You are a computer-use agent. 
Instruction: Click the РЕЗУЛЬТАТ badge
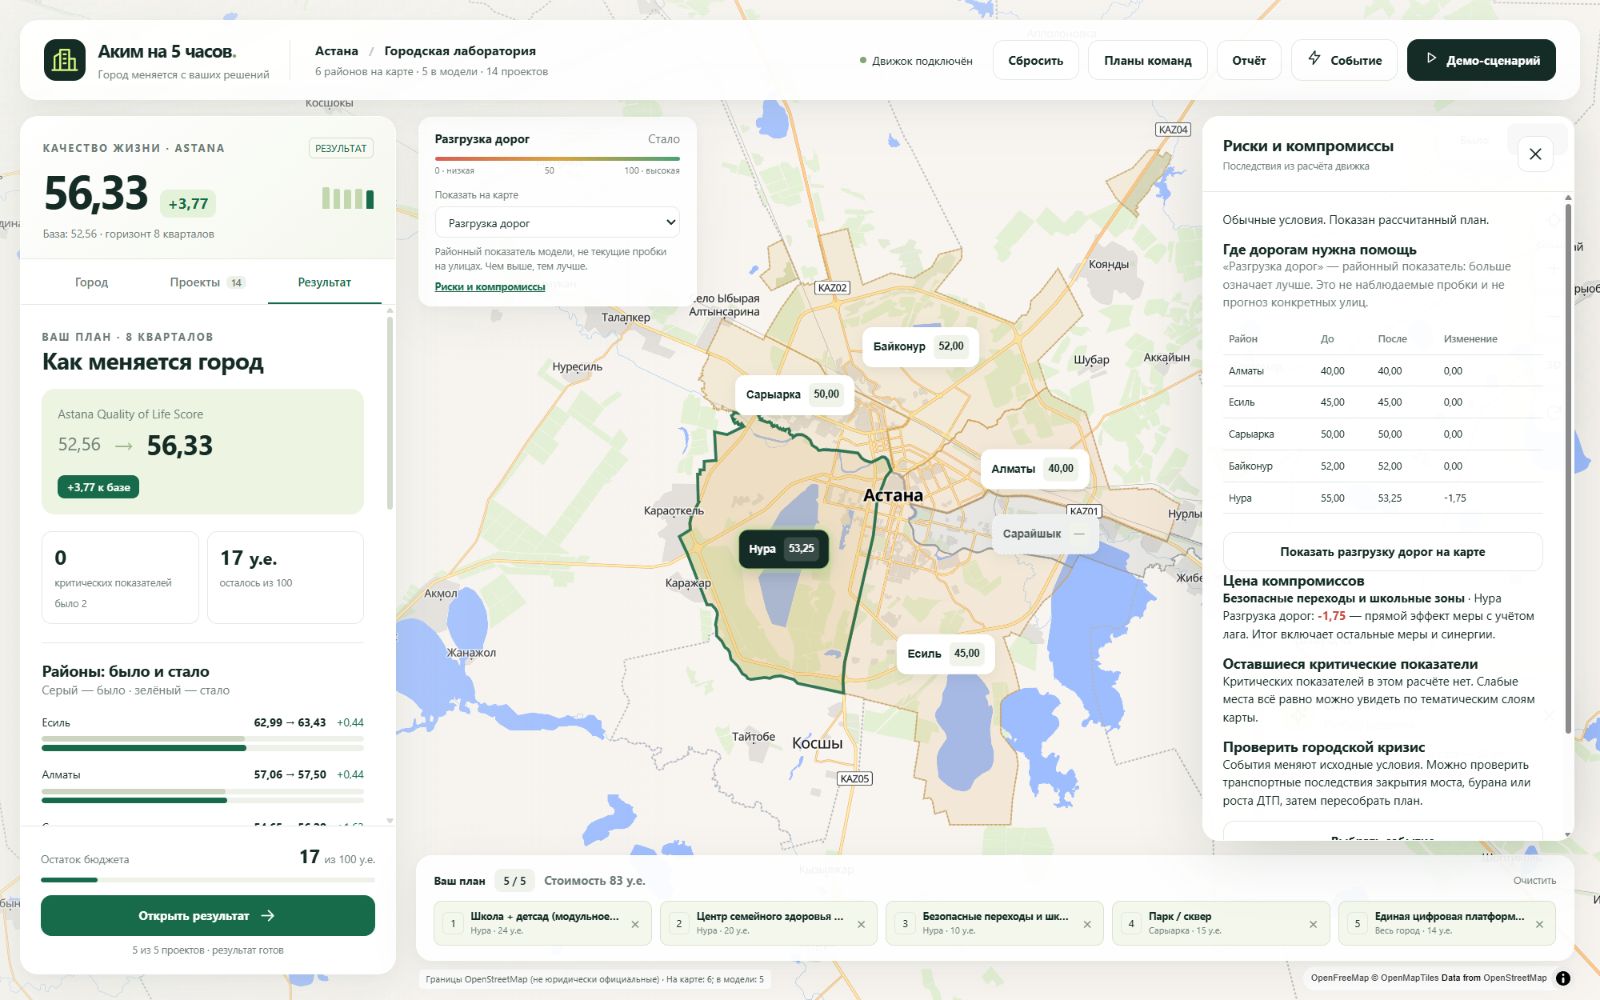click(x=341, y=148)
